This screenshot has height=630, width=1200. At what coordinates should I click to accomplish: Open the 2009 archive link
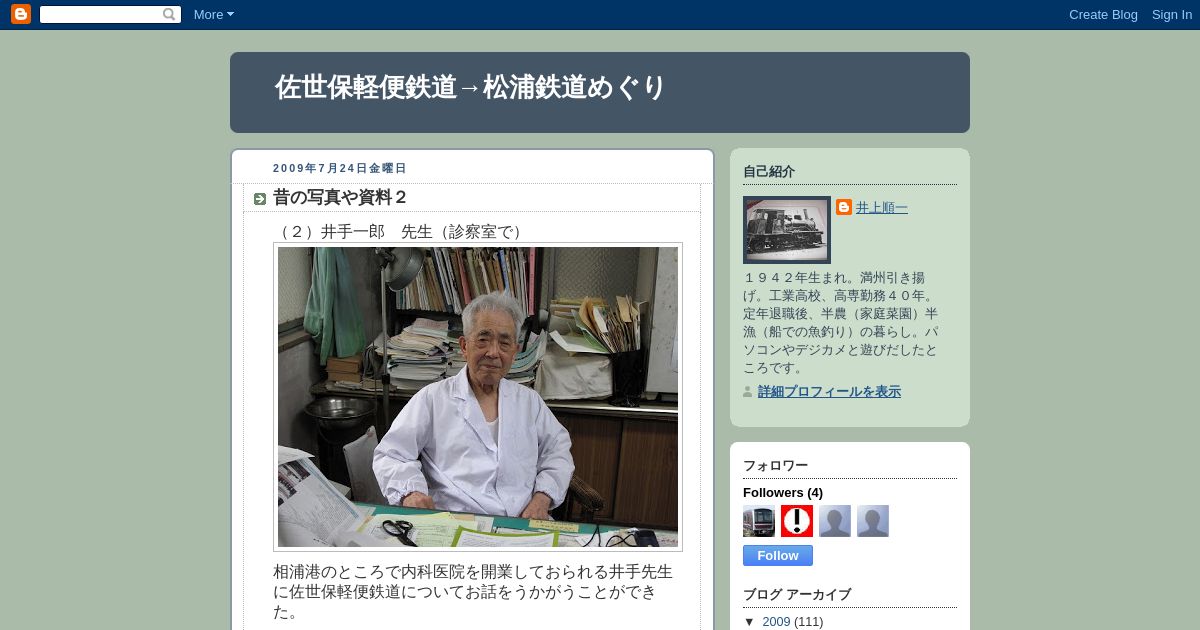point(776,622)
